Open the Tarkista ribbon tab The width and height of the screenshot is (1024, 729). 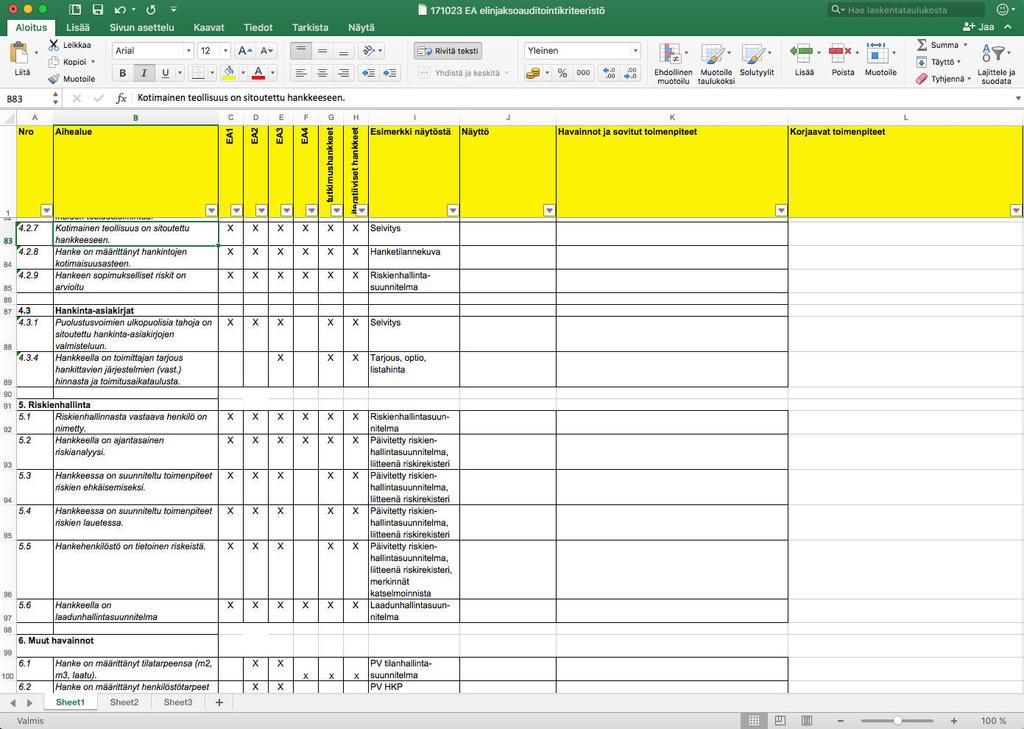(x=310, y=27)
